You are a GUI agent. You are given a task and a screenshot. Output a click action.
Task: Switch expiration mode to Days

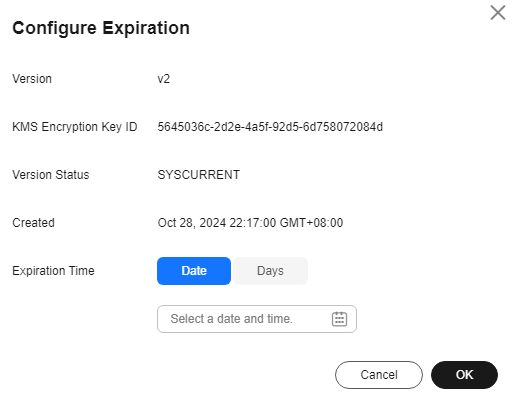point(270,271)
